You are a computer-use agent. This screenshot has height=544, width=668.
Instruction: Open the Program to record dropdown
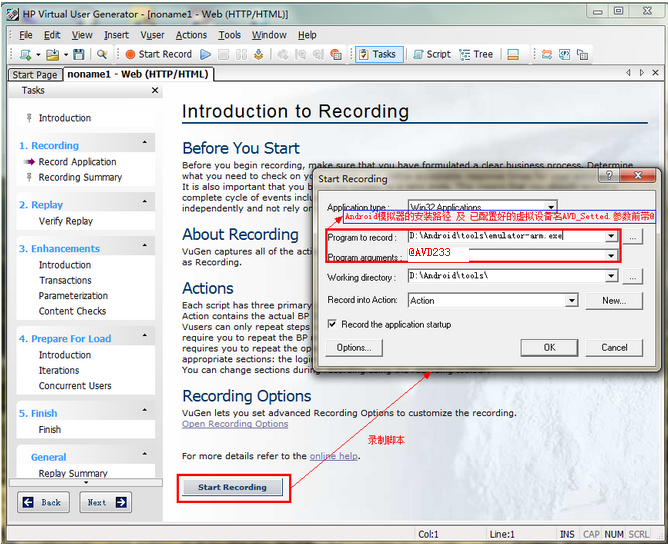(x=611, y=236)
